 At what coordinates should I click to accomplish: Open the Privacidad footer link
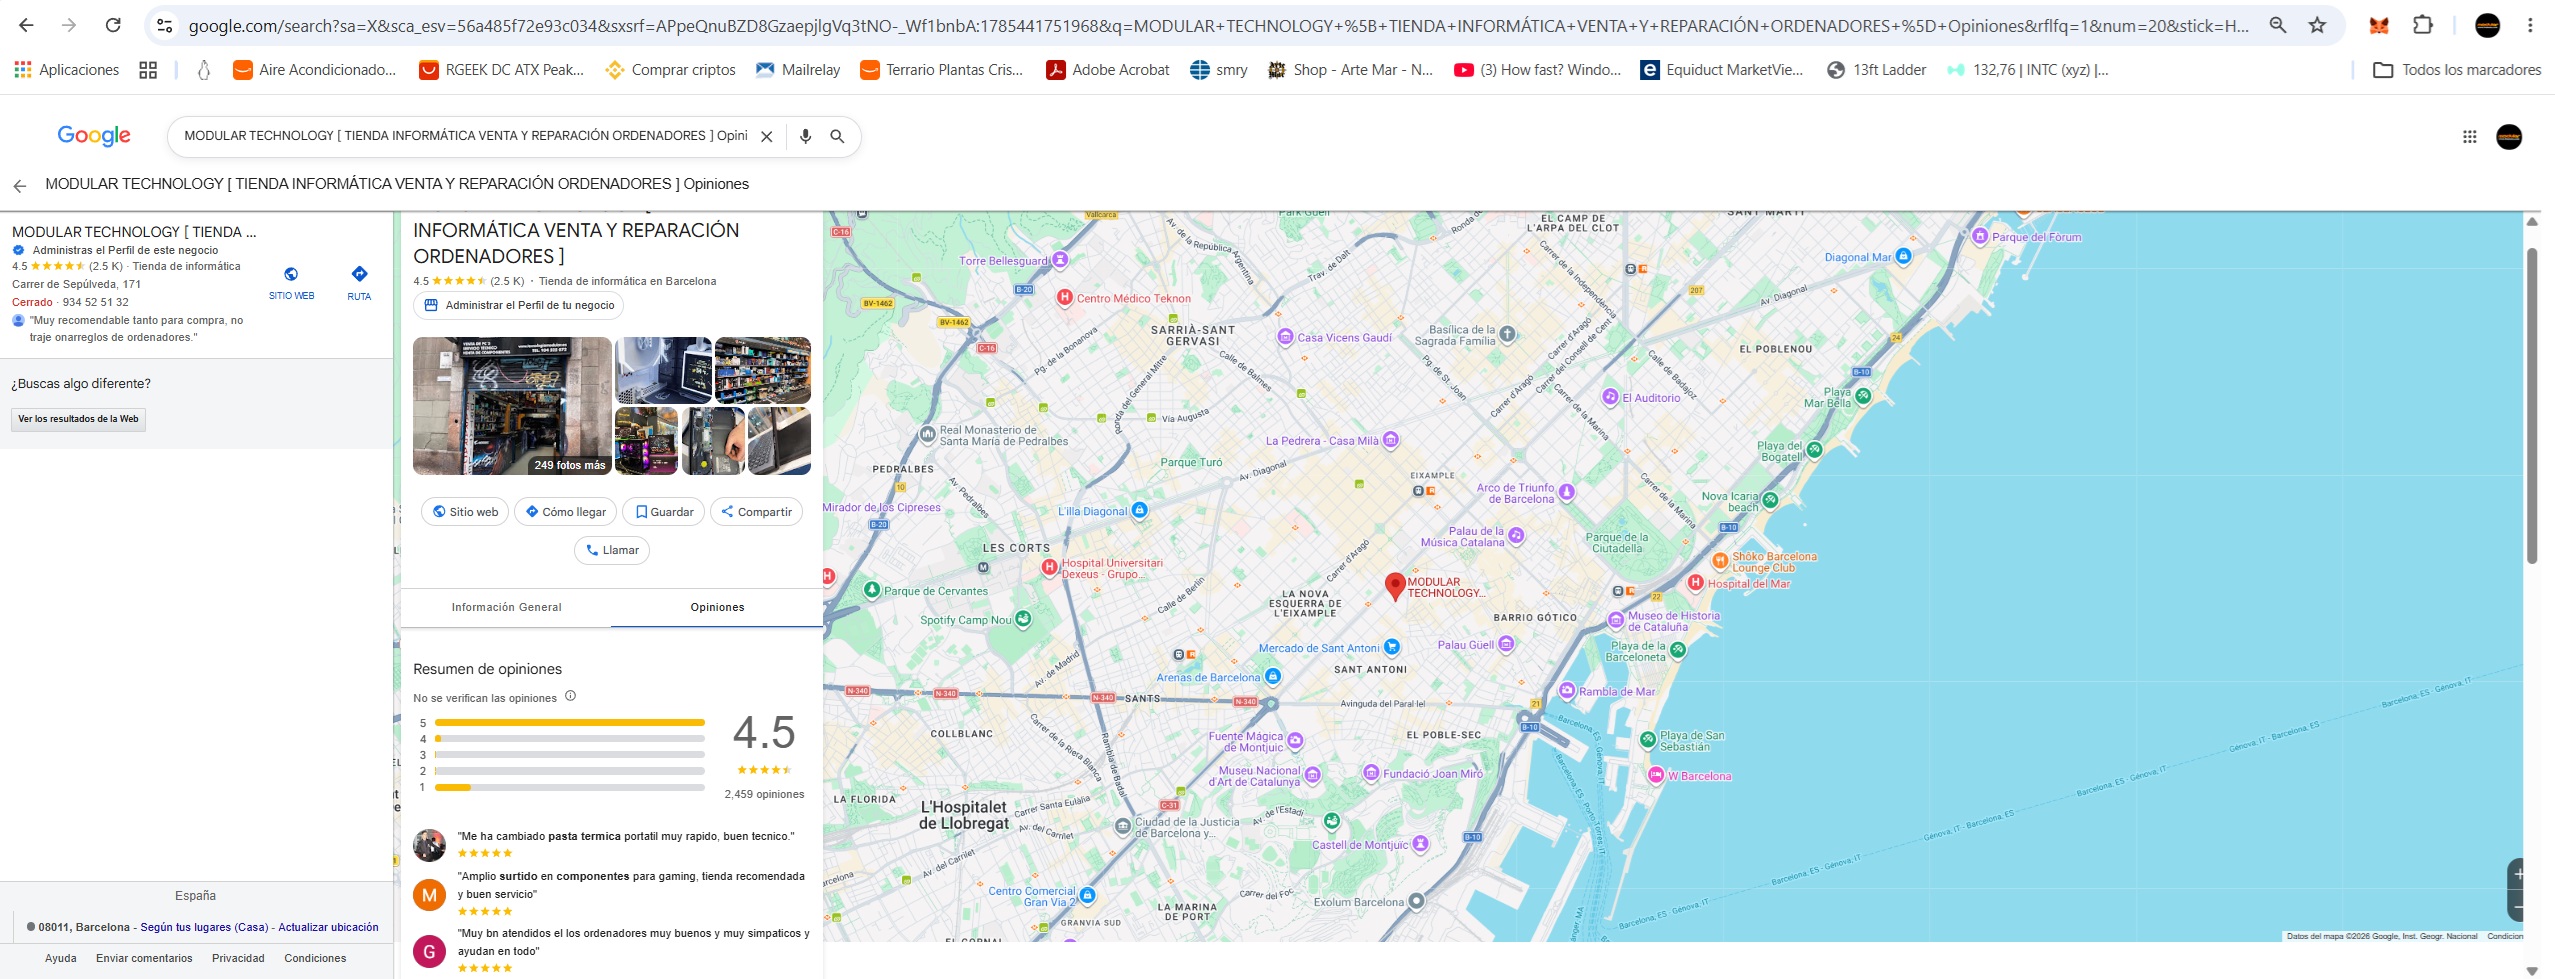(x=238, y=958)
